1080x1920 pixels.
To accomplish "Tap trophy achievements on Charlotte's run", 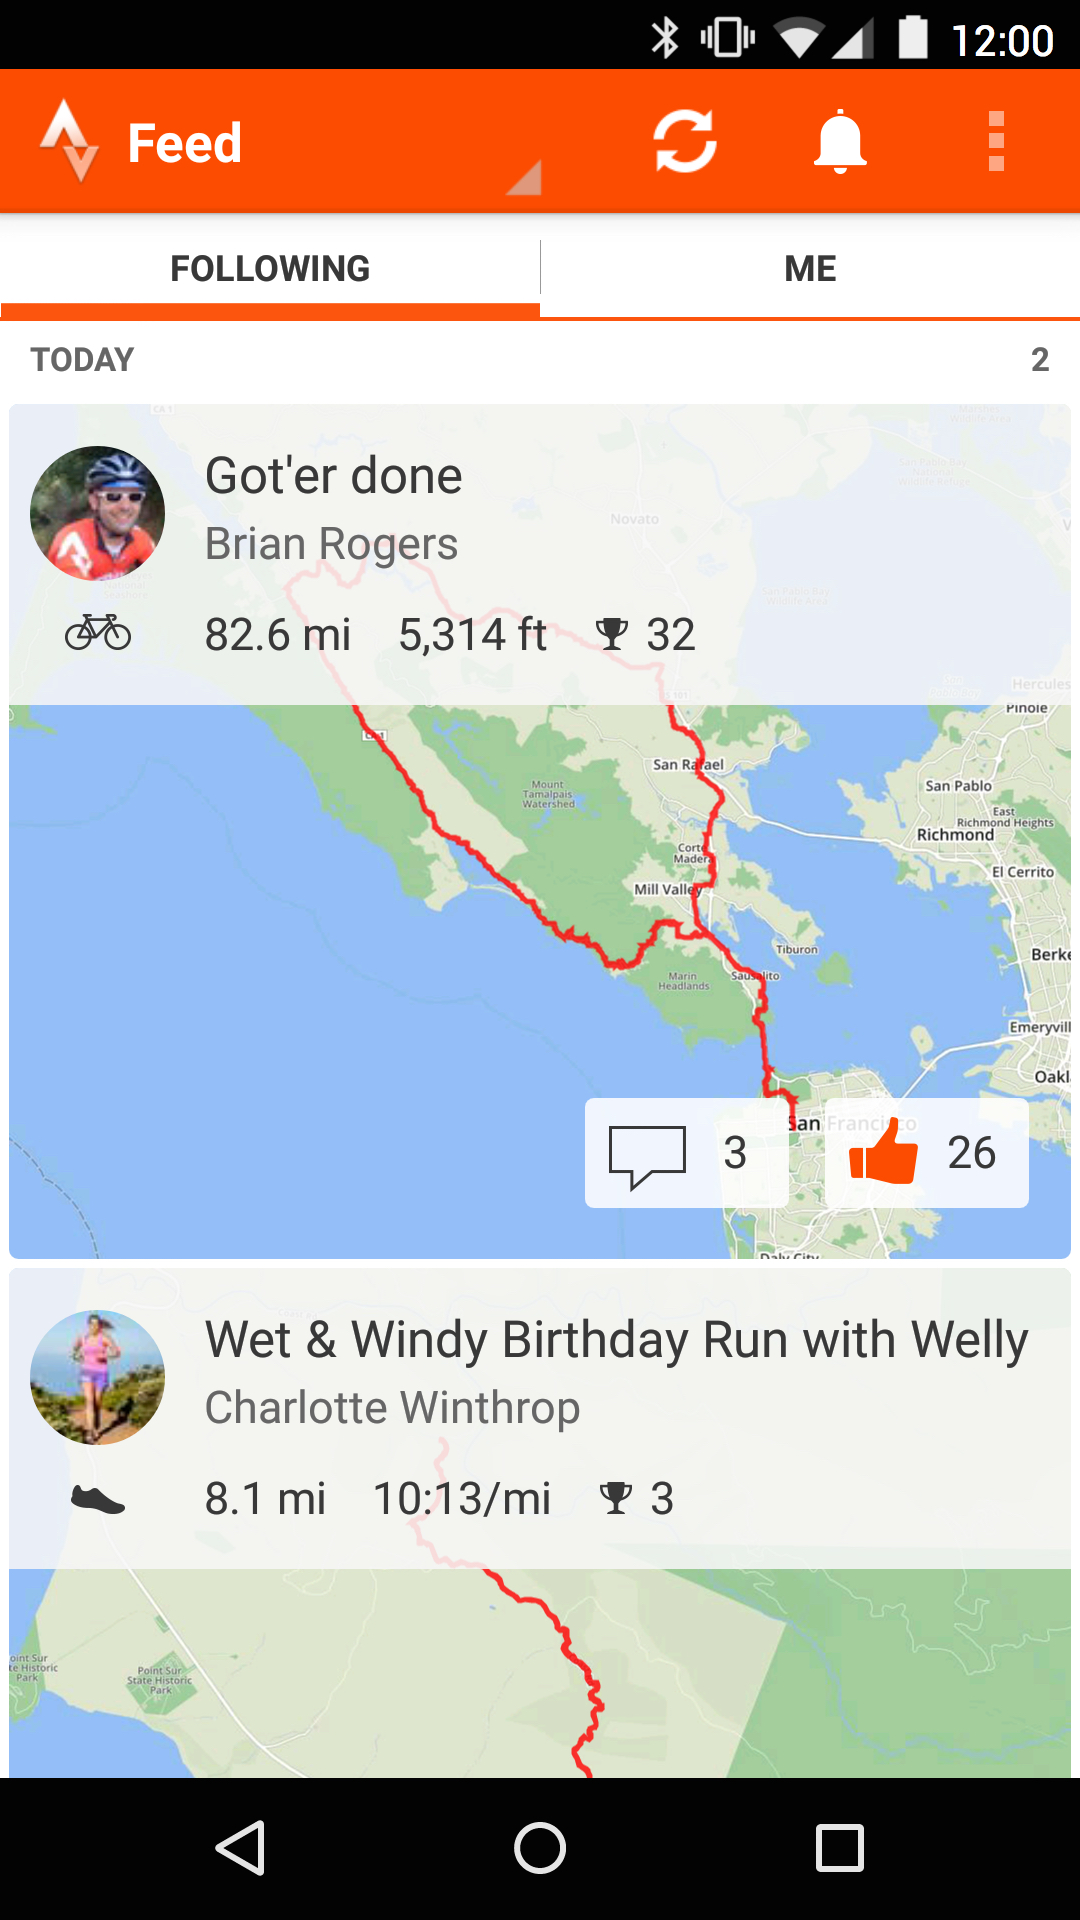I will coord(637,1499).
